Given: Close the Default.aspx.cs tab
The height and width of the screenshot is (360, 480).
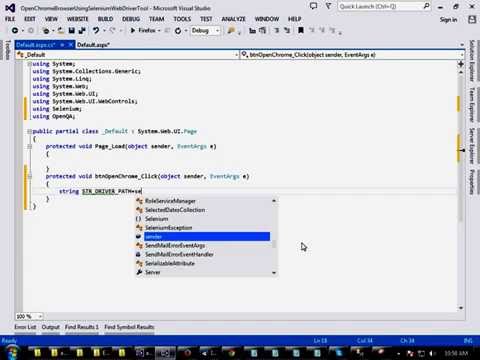Looking at the screenshot, I should tap(71, 45).
